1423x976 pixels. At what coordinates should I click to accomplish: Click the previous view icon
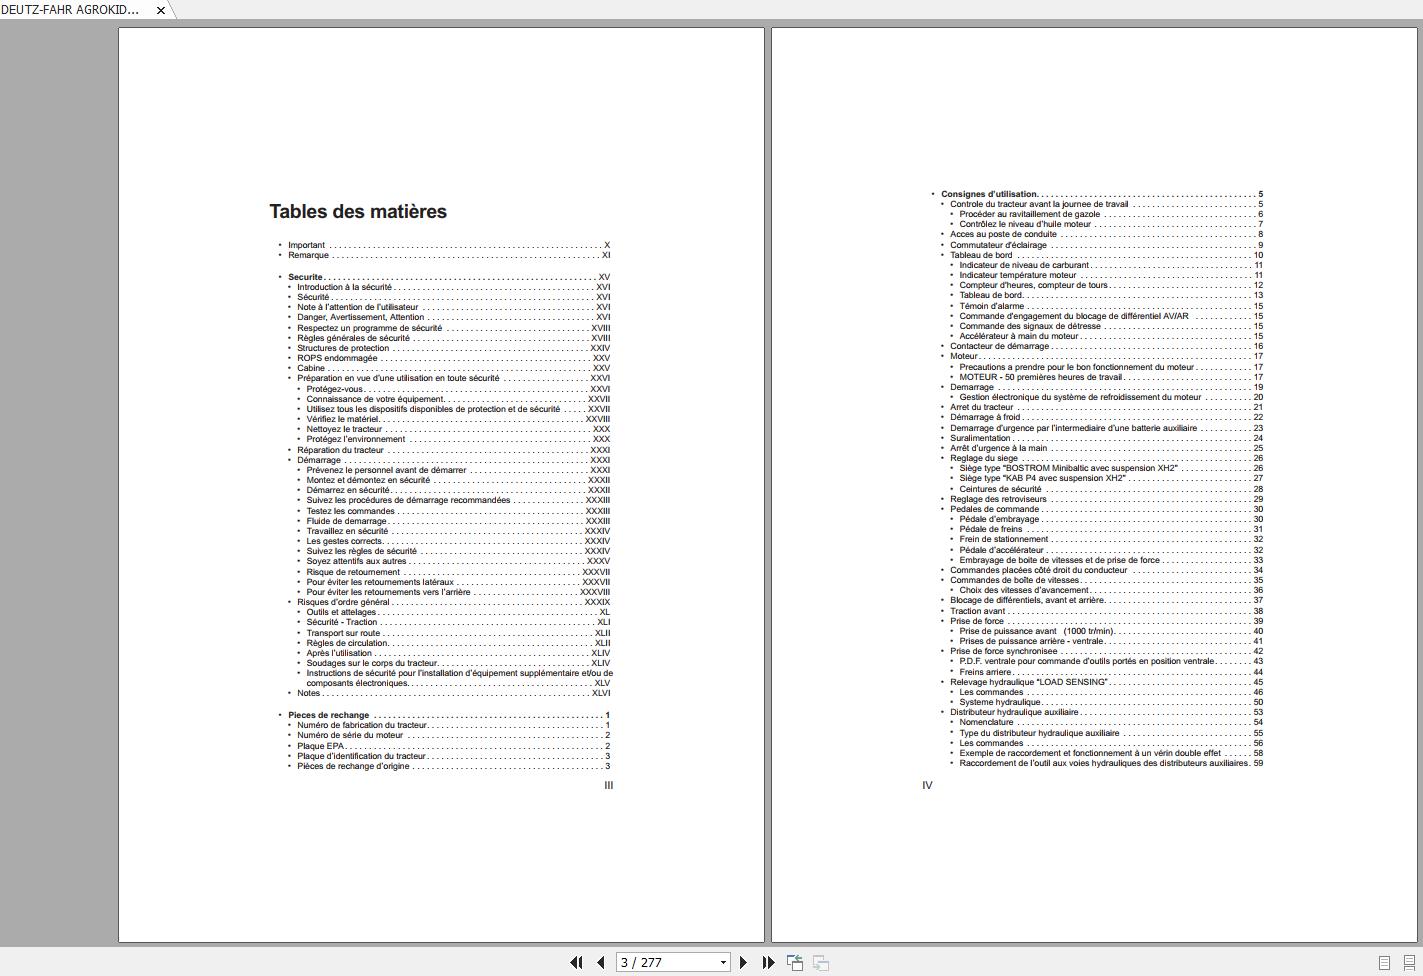tap(795, 962)
